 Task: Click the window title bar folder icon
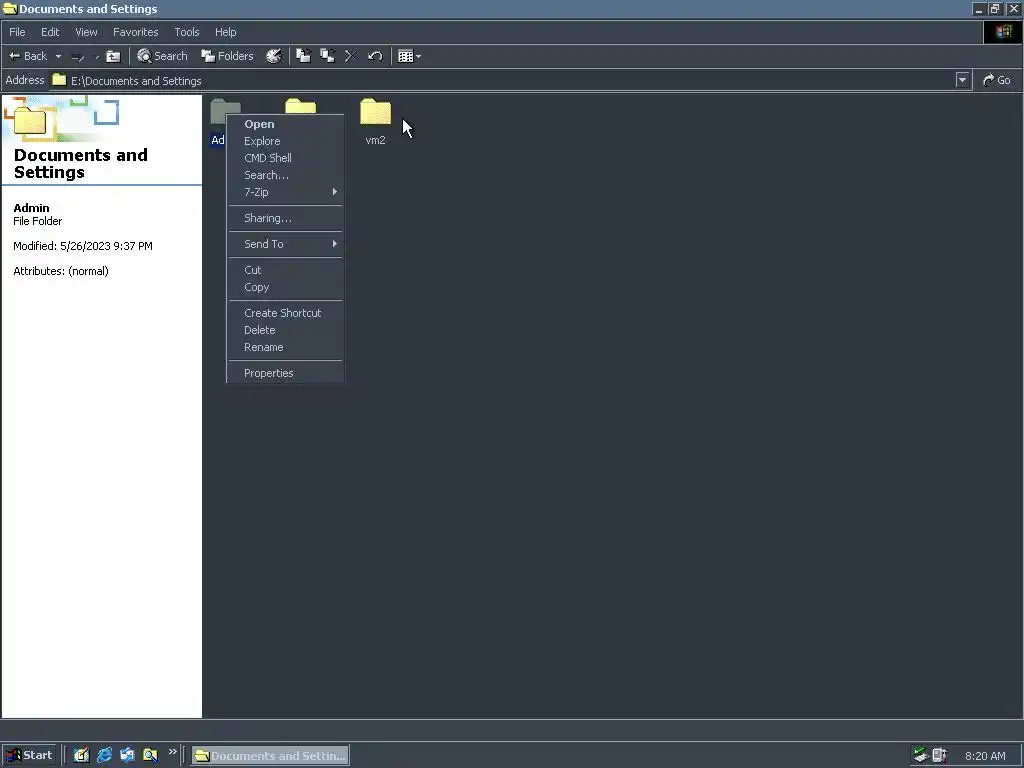pyautogui.click(x=9, y=9)
